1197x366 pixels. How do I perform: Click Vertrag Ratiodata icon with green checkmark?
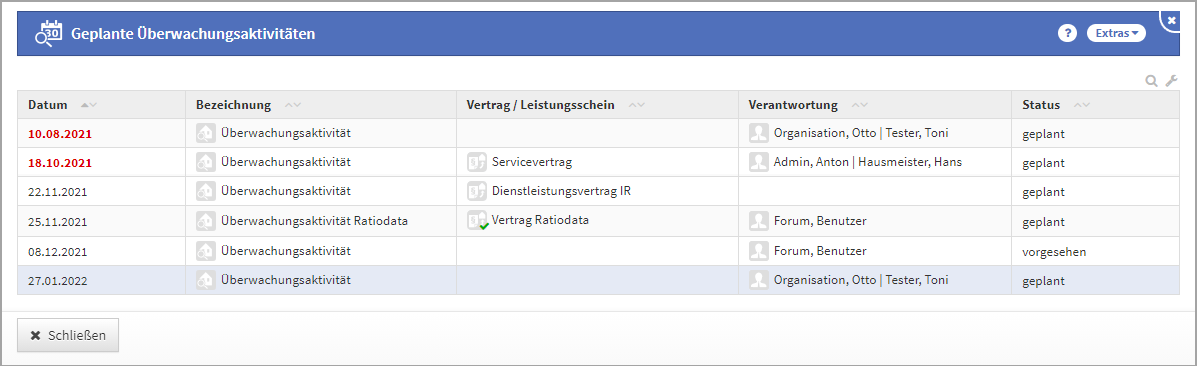click(477, 221)
